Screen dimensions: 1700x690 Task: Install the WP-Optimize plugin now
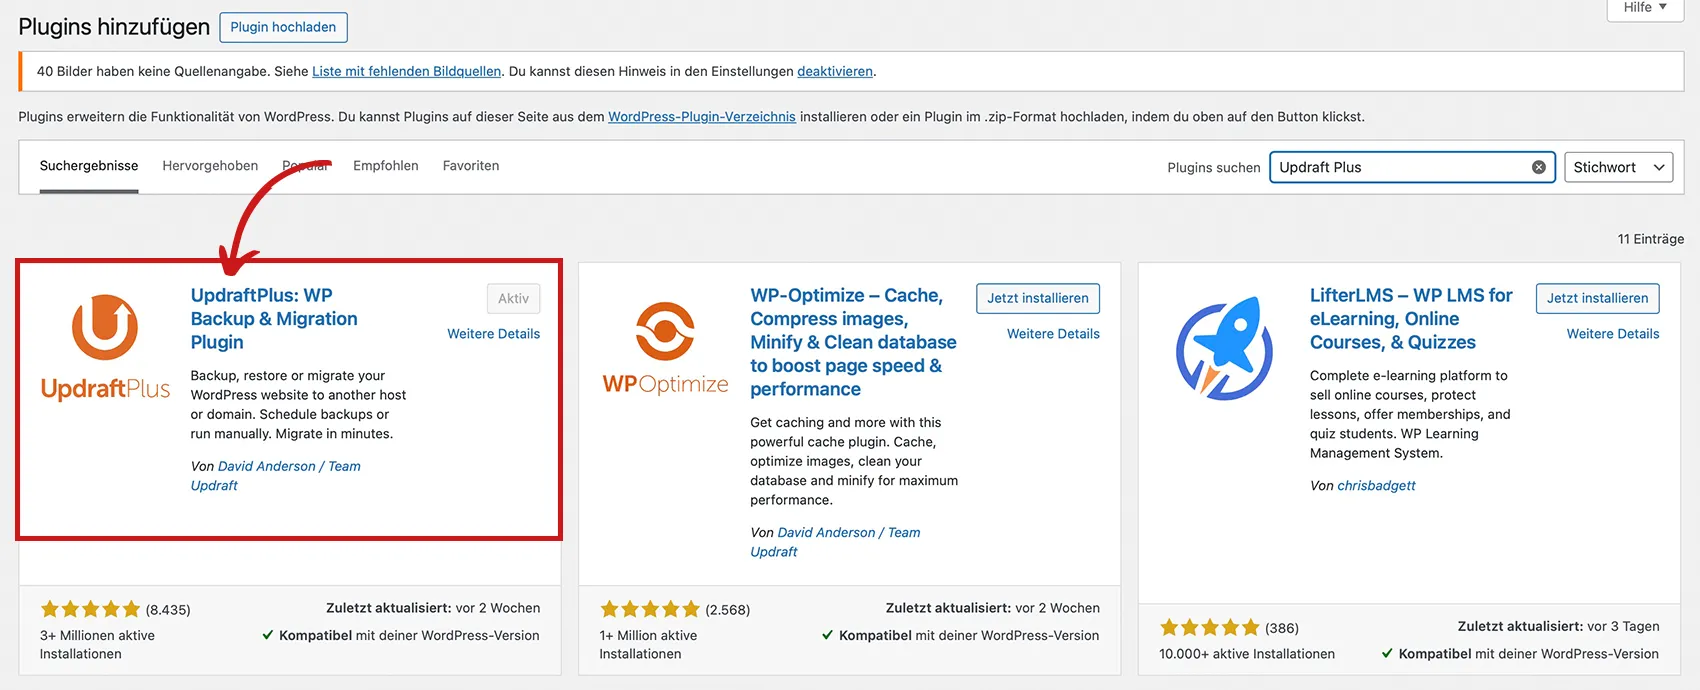1037,298
